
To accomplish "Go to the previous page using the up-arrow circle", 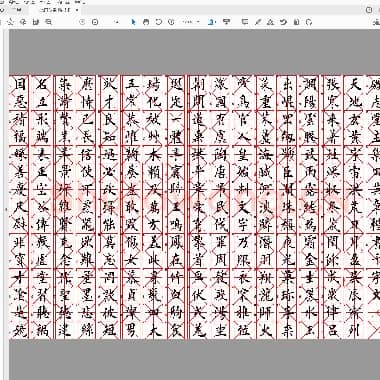I will coord(82,22).
